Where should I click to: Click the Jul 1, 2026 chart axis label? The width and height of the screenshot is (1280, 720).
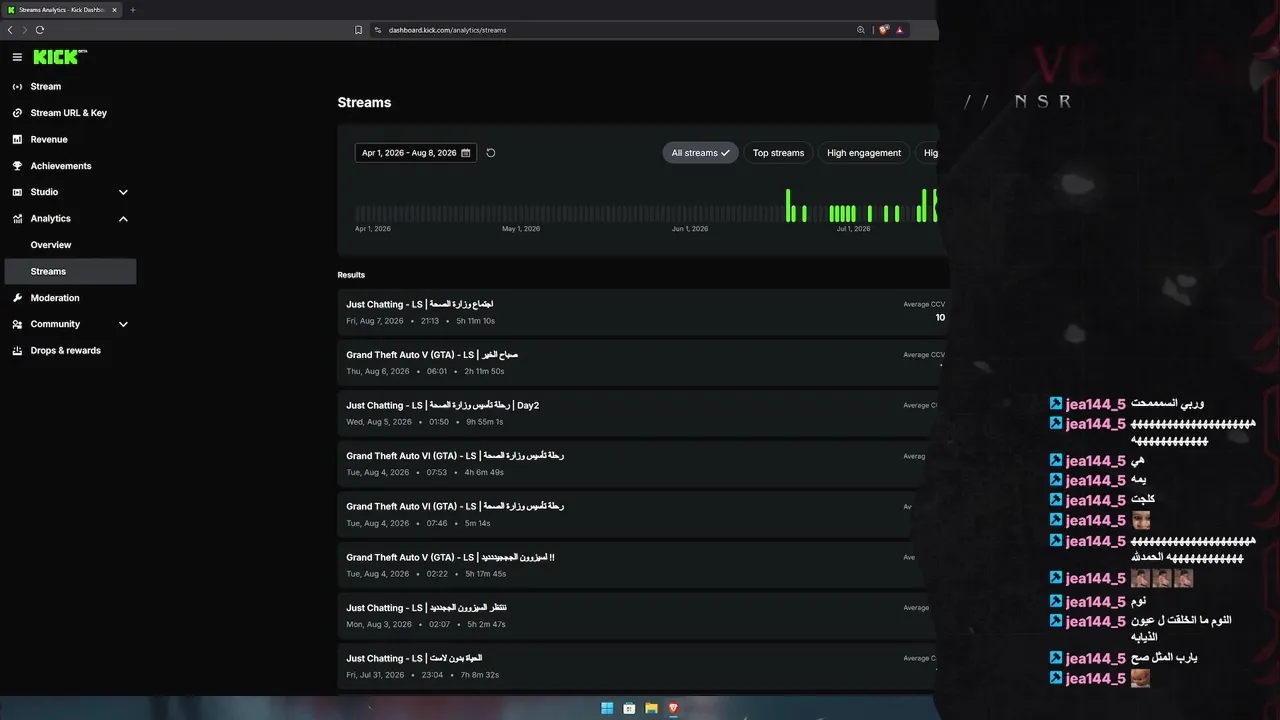point(853,229)
